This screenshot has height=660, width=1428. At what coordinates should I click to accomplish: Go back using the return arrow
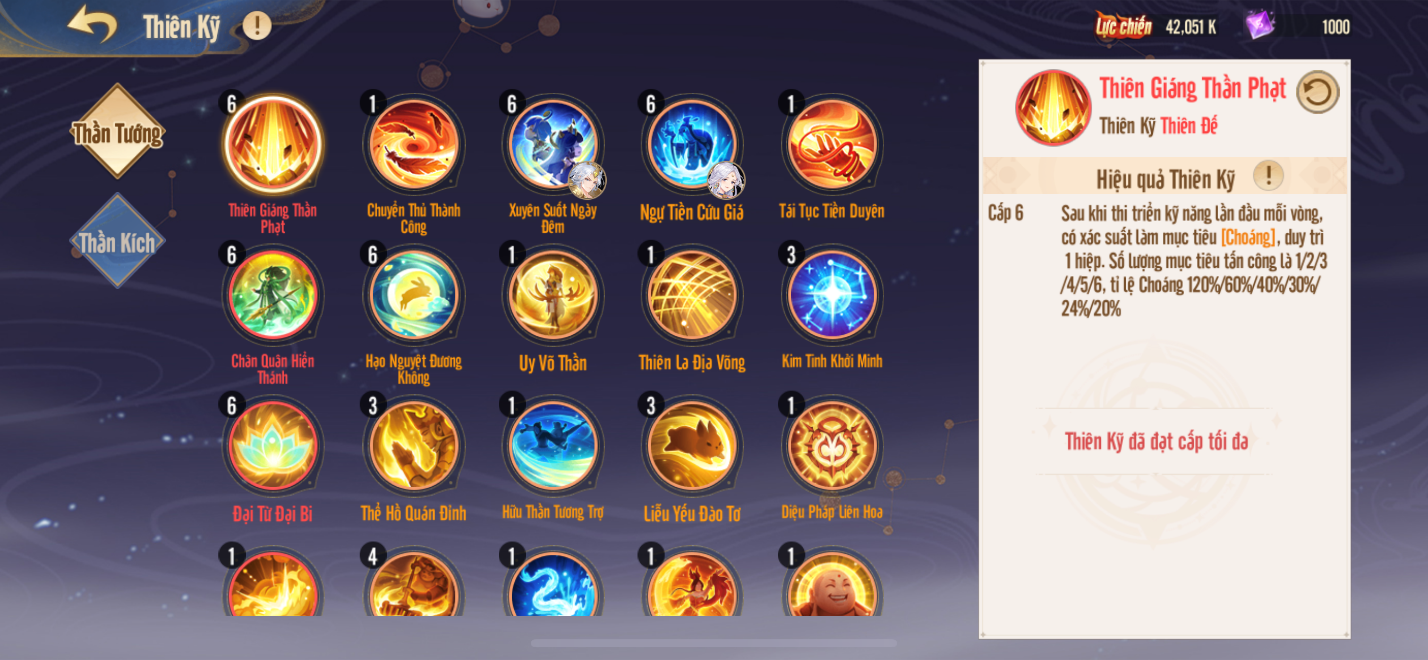point(93,23)
